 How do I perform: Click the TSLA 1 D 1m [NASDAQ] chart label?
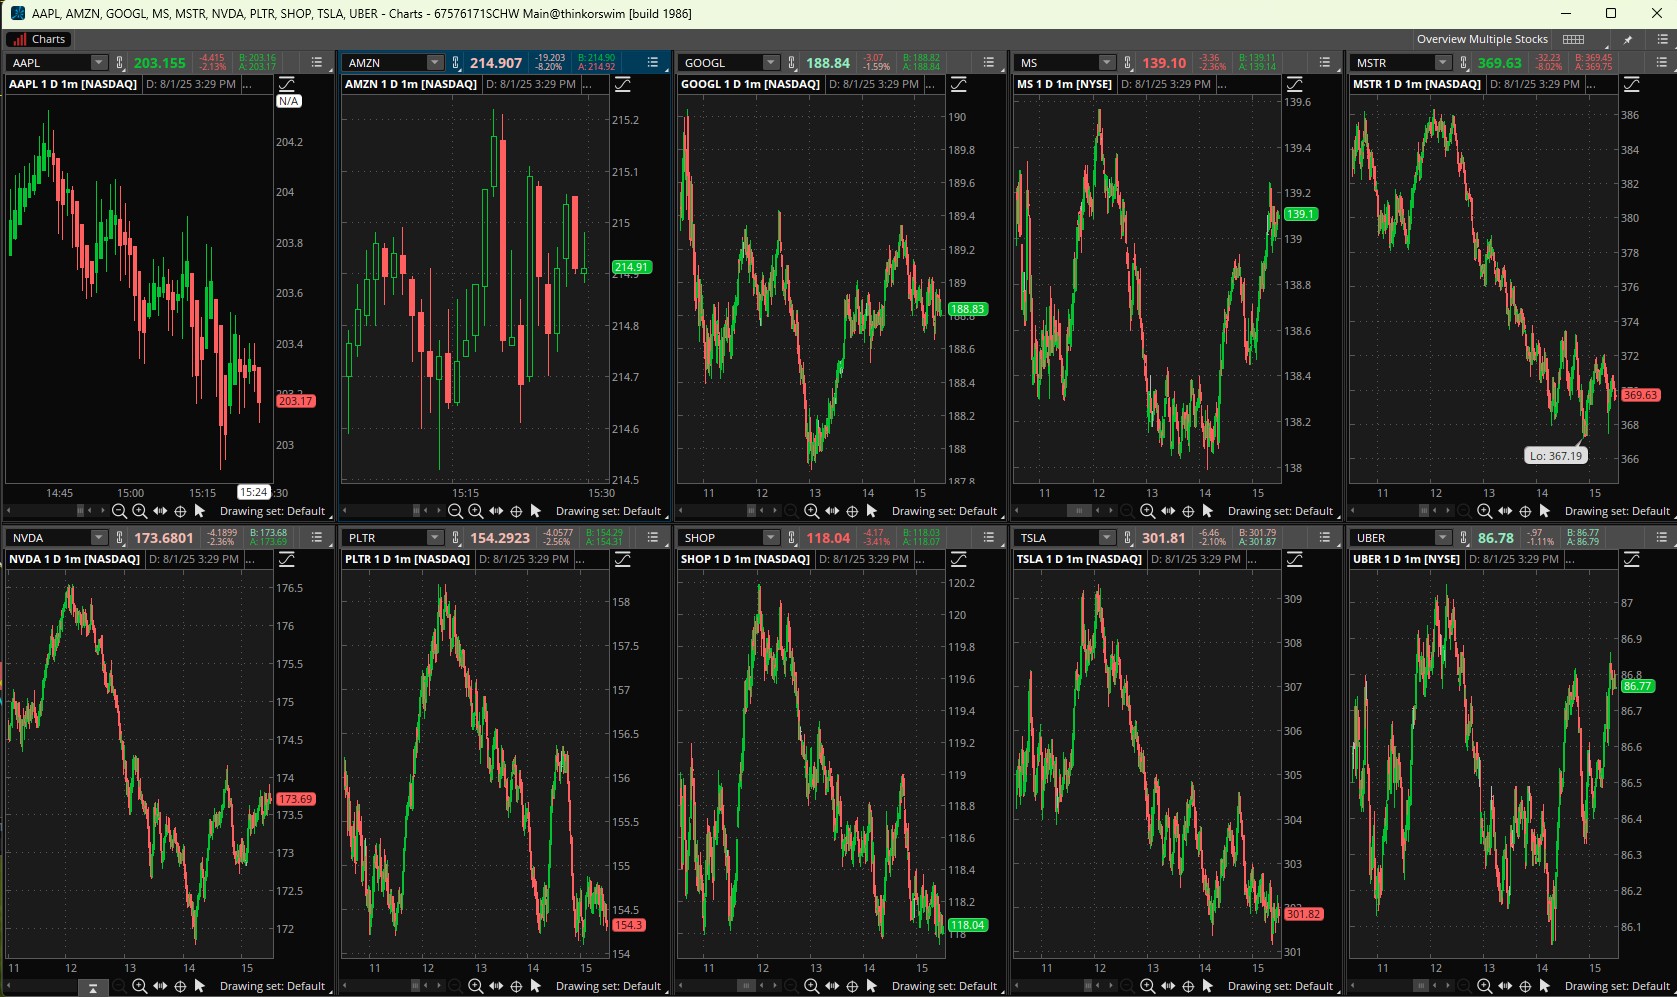(1079, 559)
